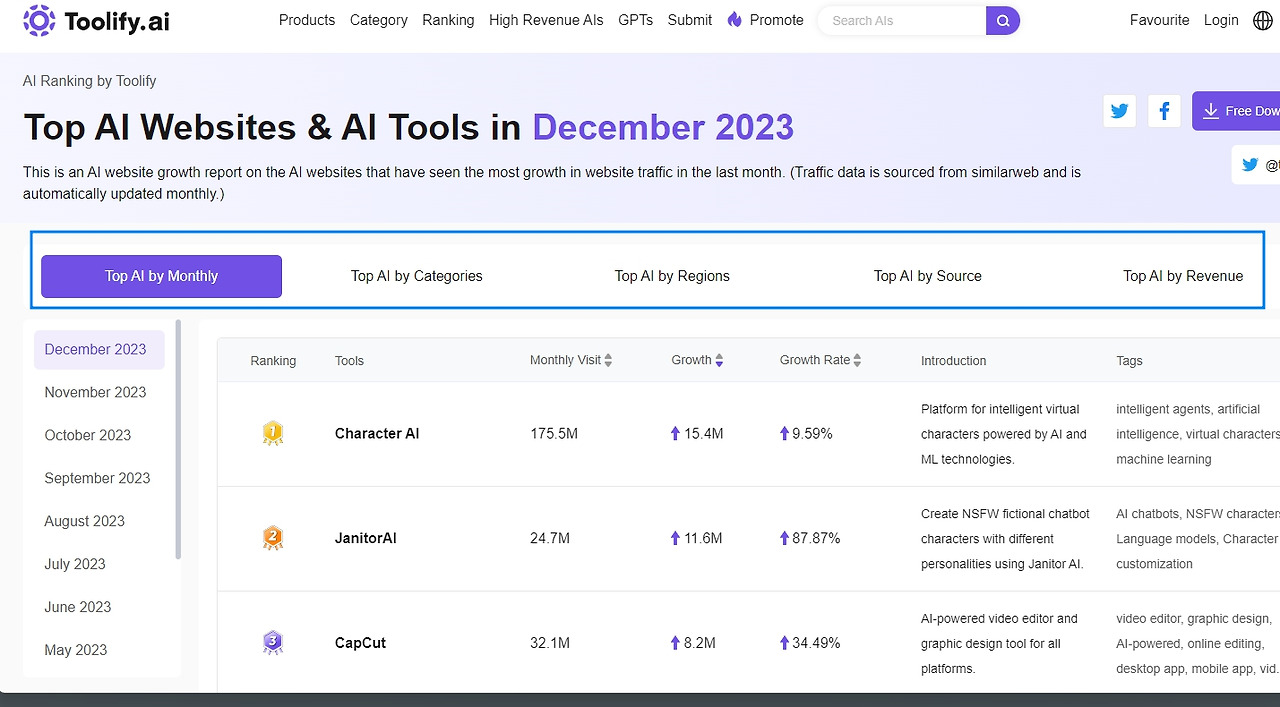Open Products in the navigation bar

pyautogui.click(x=307, y=20)
